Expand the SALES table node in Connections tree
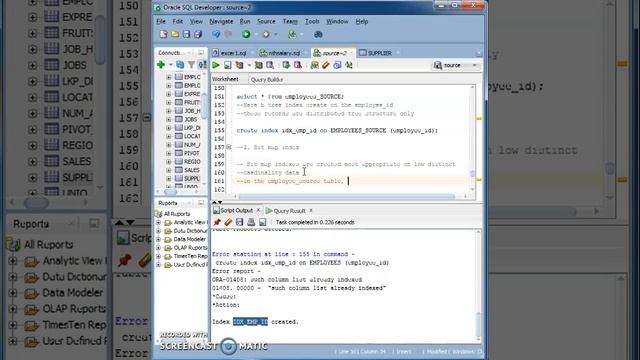640x360 pixels. [x=169, y=170]
